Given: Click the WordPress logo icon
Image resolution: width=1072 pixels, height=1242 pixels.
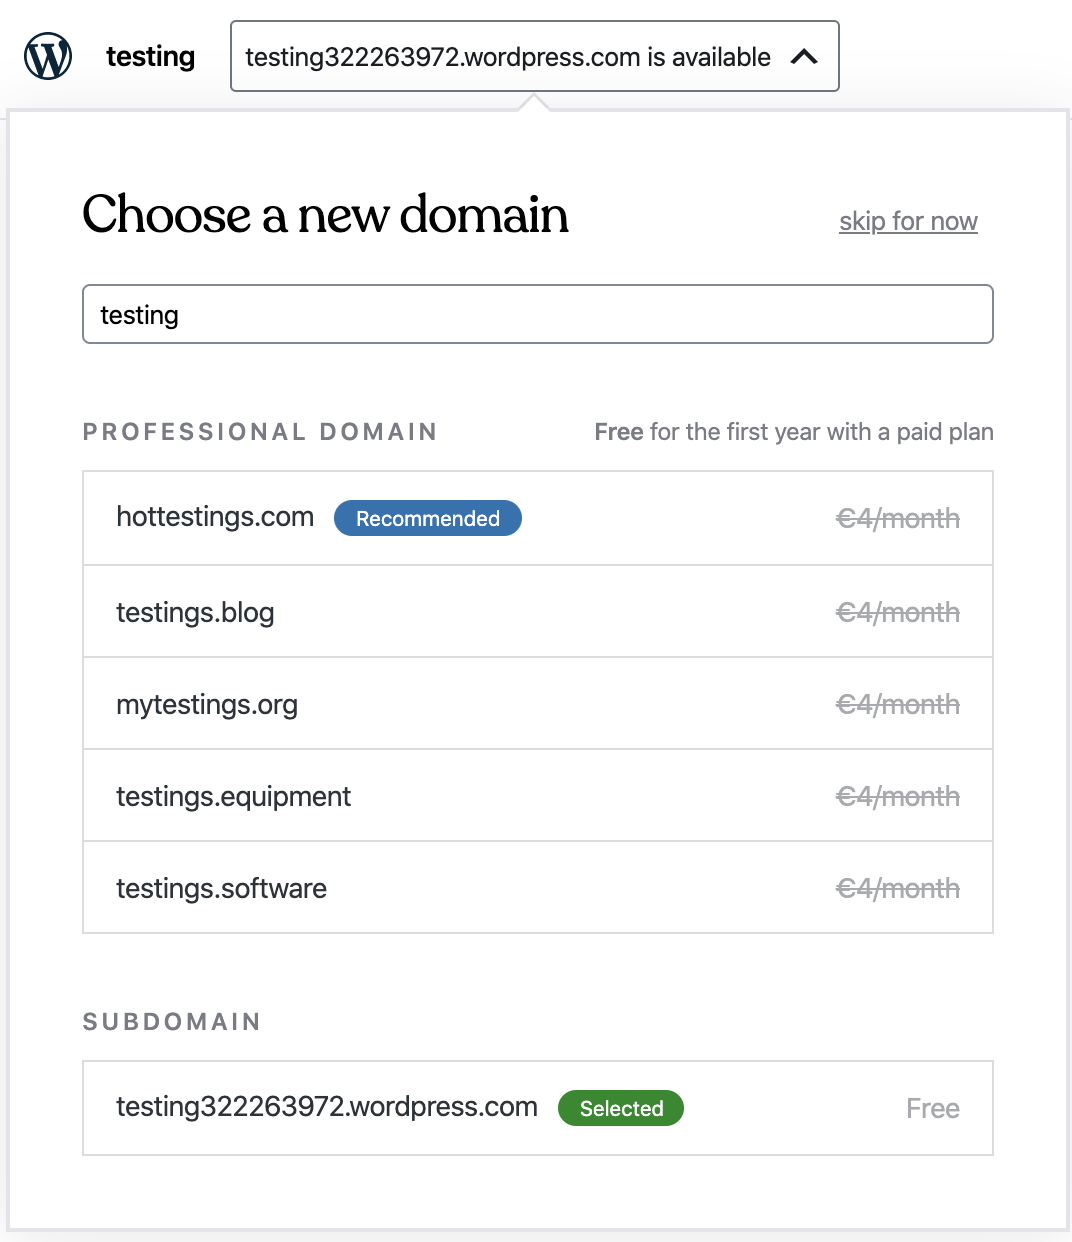Looking at the screenshot, I should [x=48, y=56].
